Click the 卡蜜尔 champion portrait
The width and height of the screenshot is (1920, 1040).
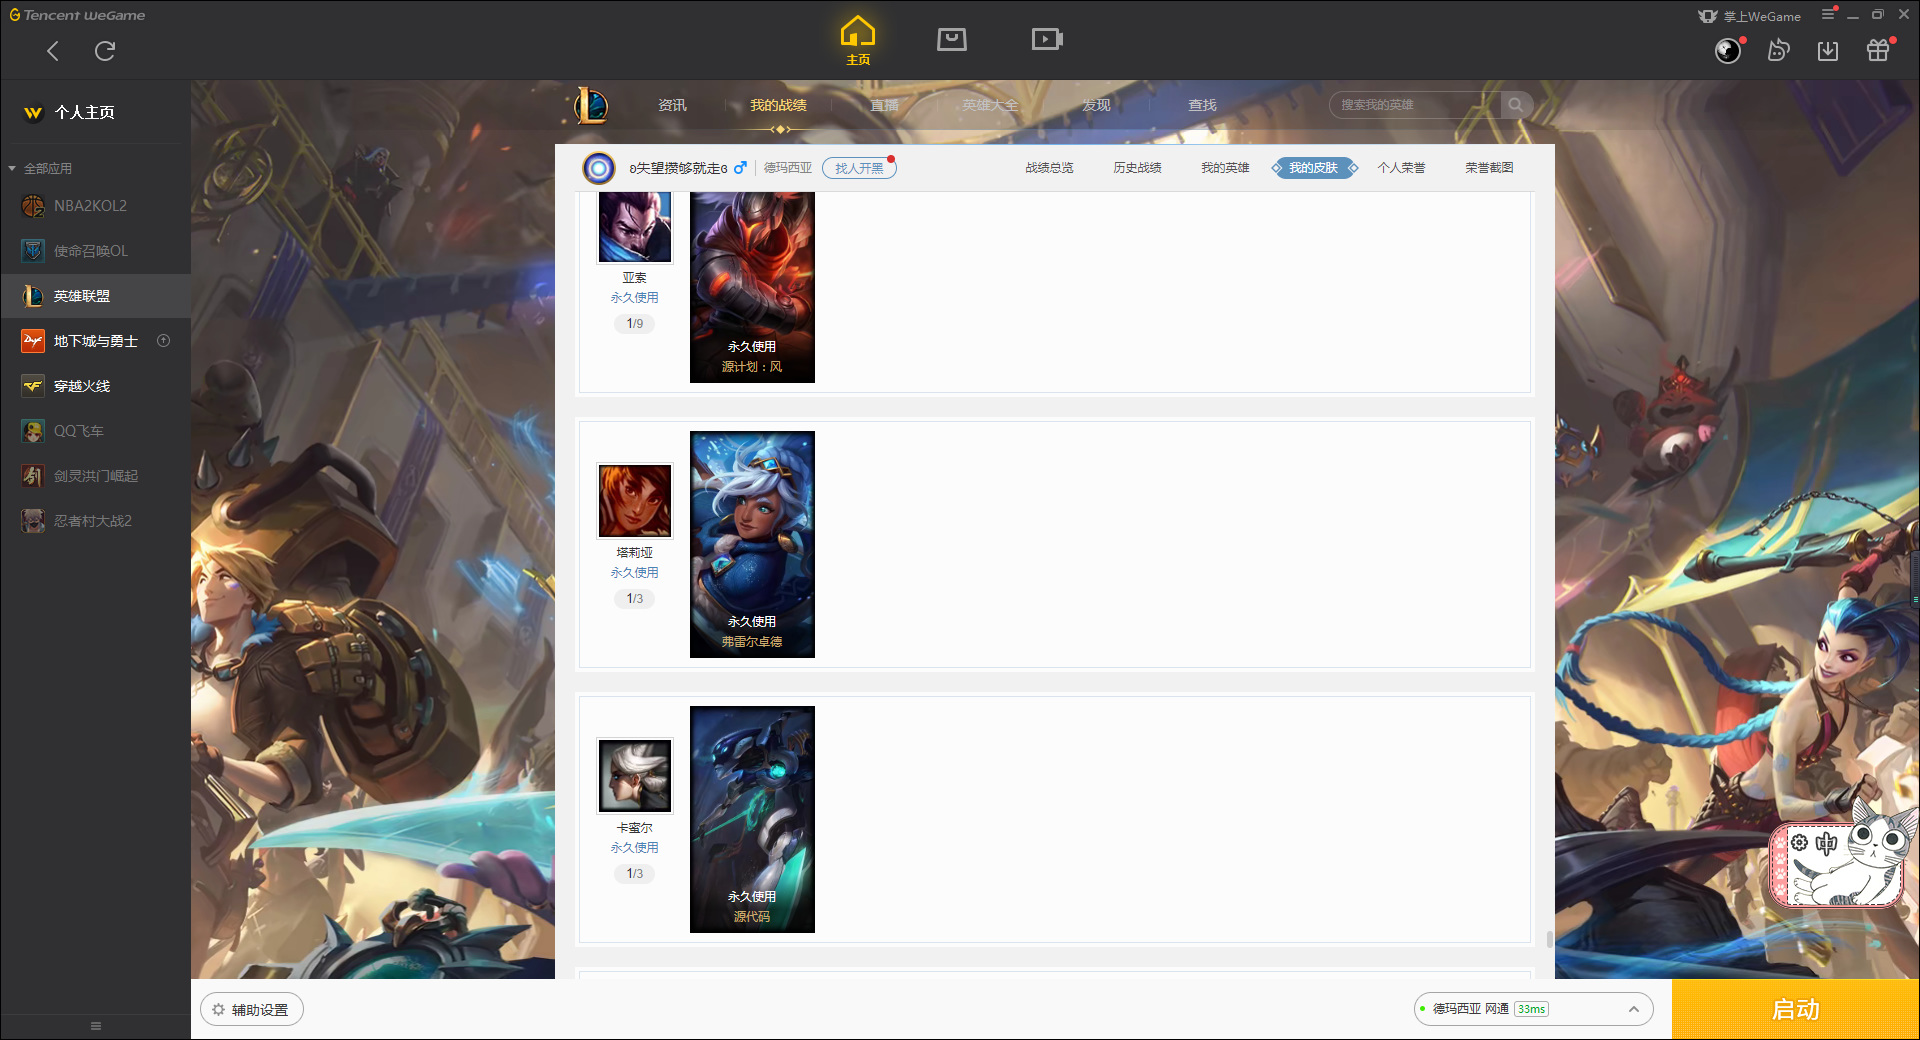[635, 776]
